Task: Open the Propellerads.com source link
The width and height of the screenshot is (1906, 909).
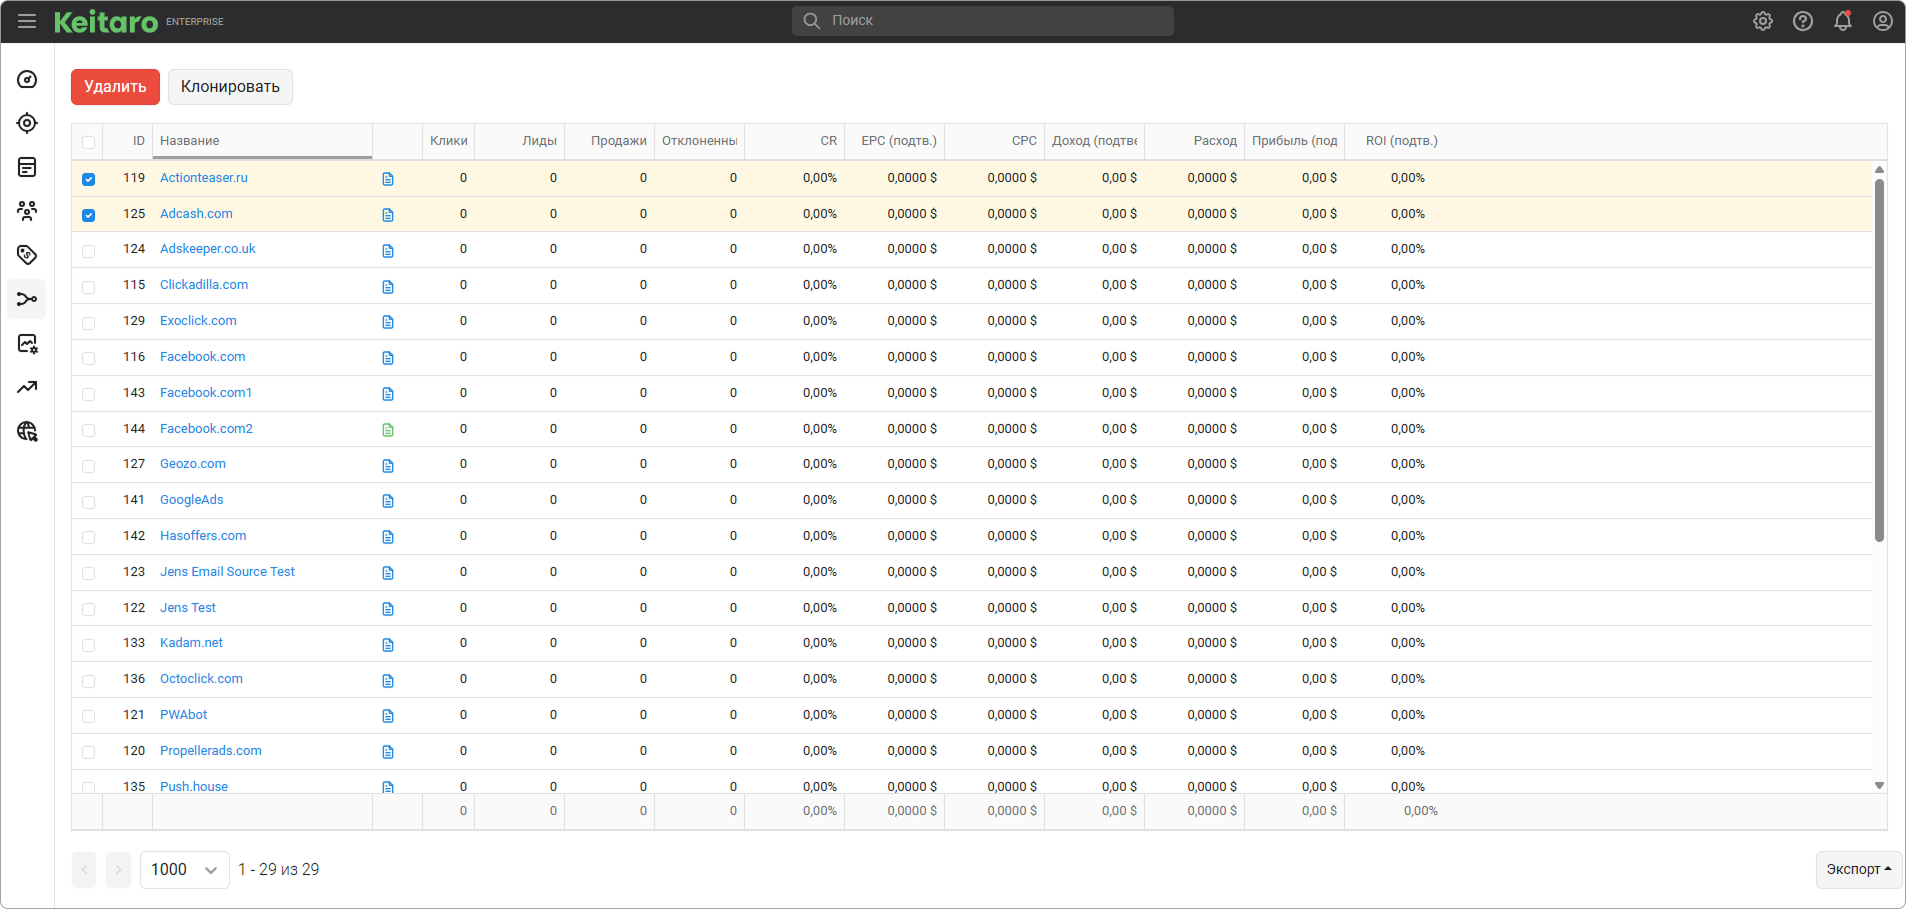Action: (x=211, y=751)
